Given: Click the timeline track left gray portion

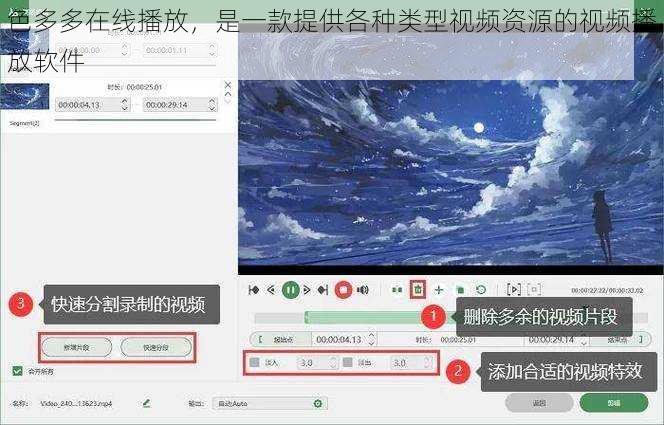Looking at the screenshot, I should [279, 317].
